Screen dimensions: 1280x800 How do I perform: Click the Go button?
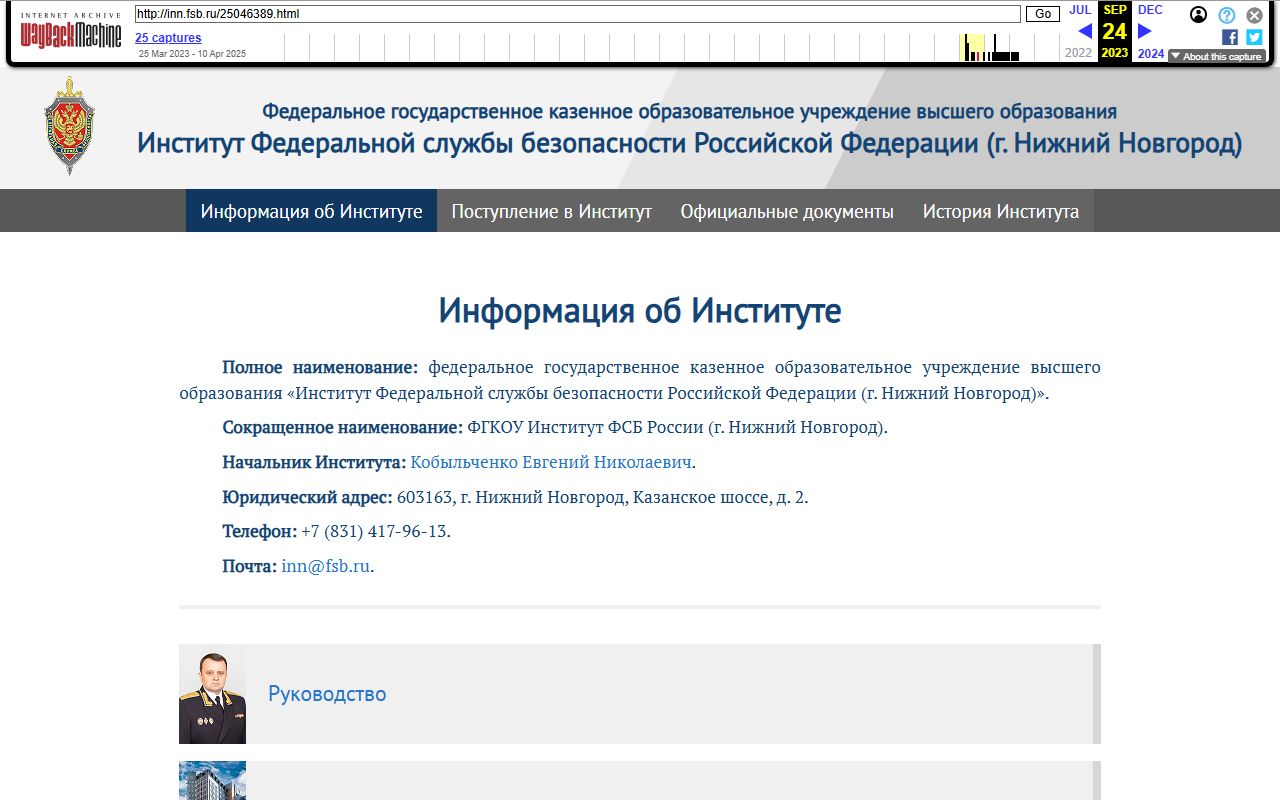1043,14
